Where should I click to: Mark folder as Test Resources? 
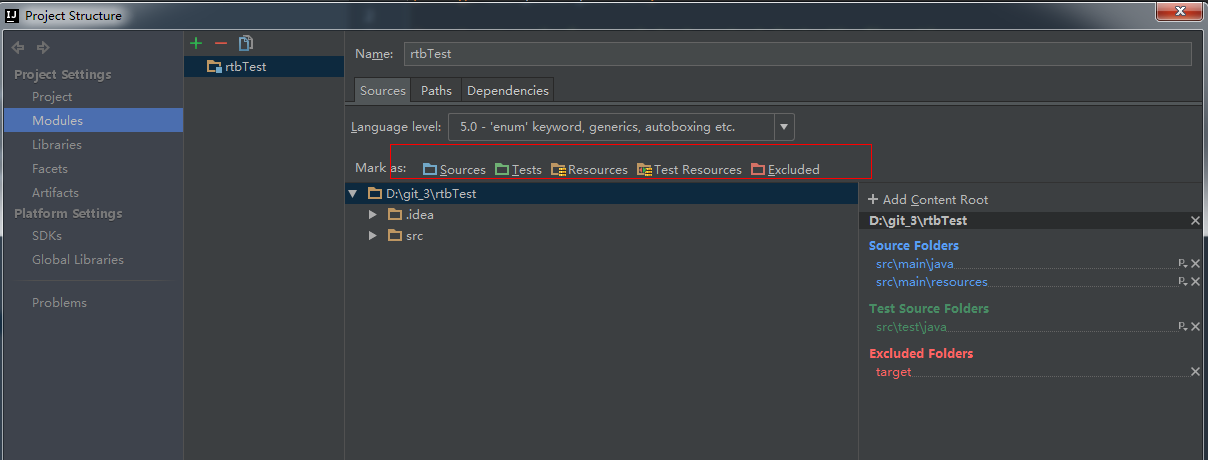tap(689, 170)
